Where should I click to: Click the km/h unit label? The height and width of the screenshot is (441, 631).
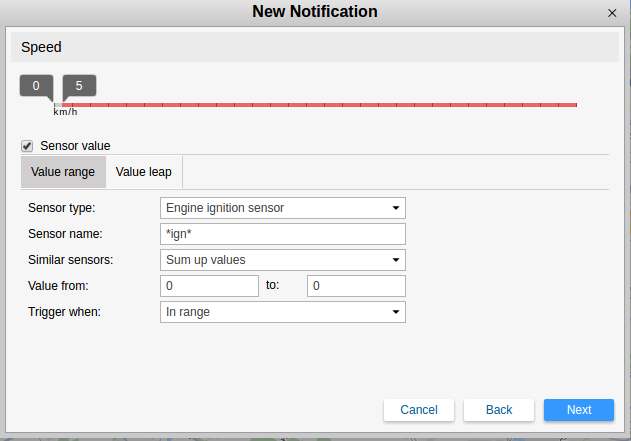65,112
